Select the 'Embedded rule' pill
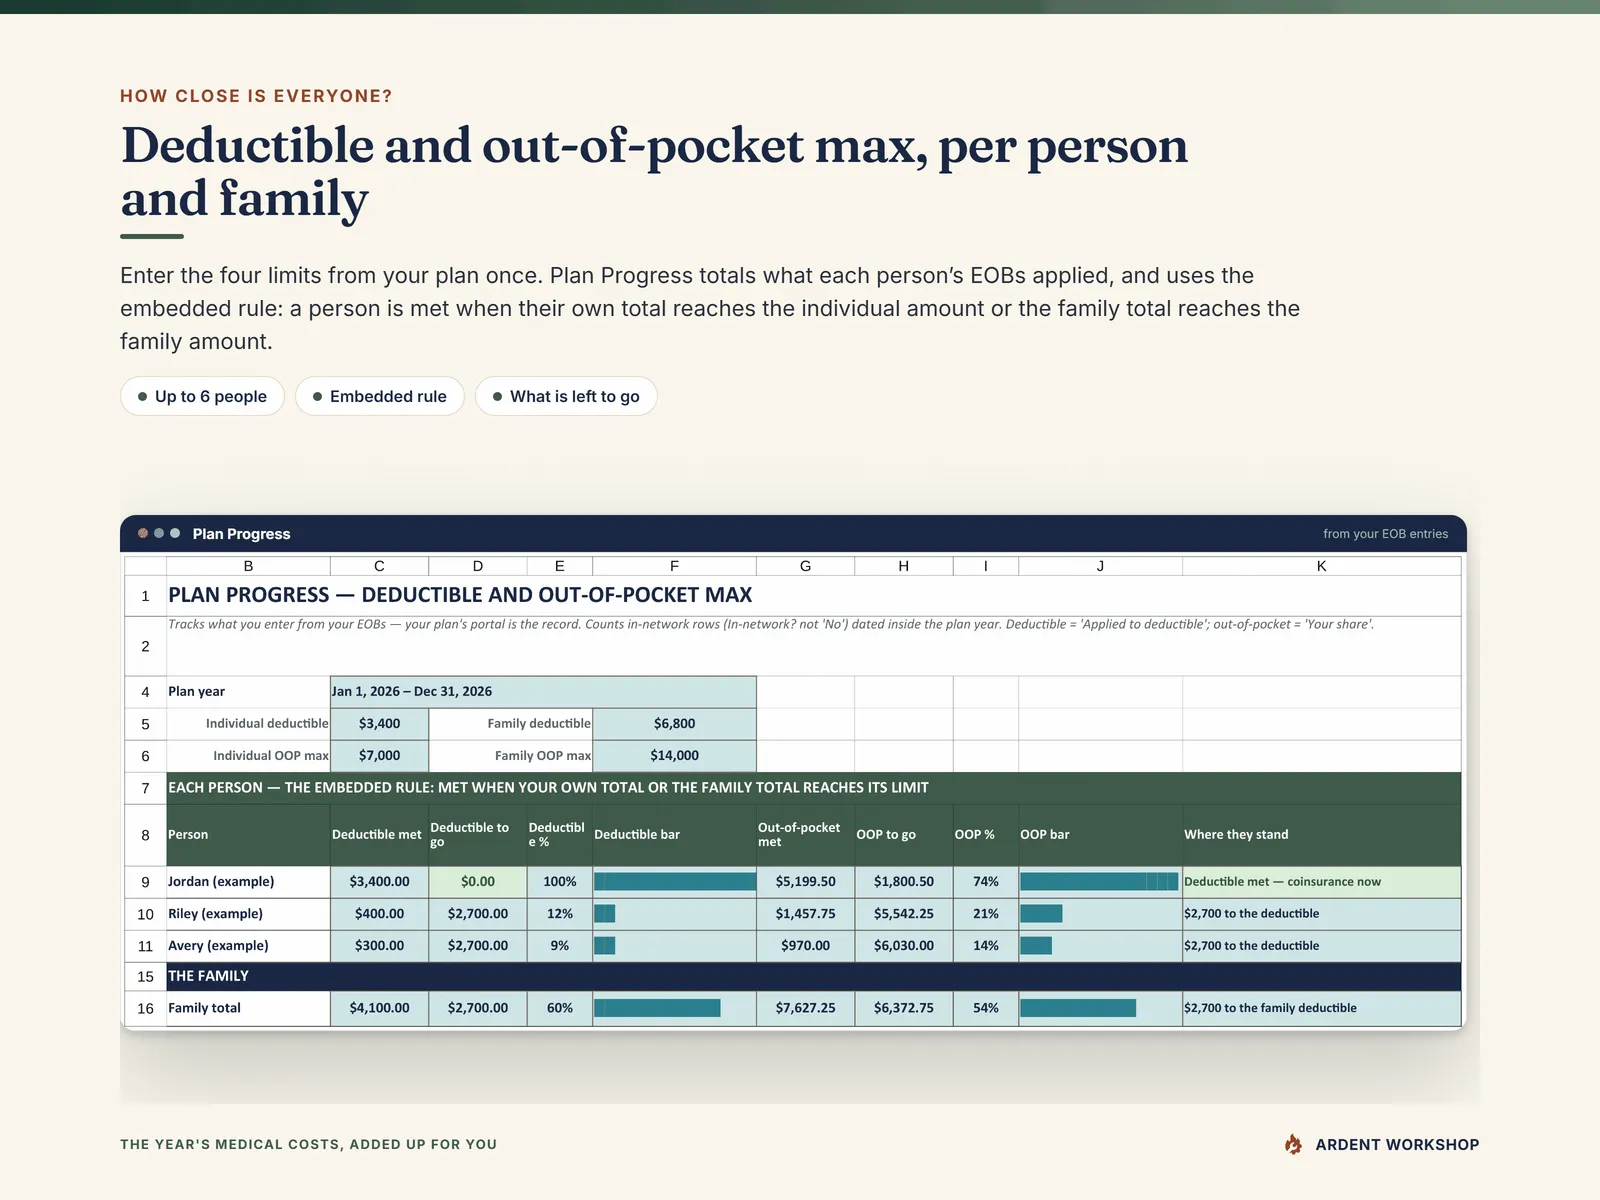 (x=379, y=396)
